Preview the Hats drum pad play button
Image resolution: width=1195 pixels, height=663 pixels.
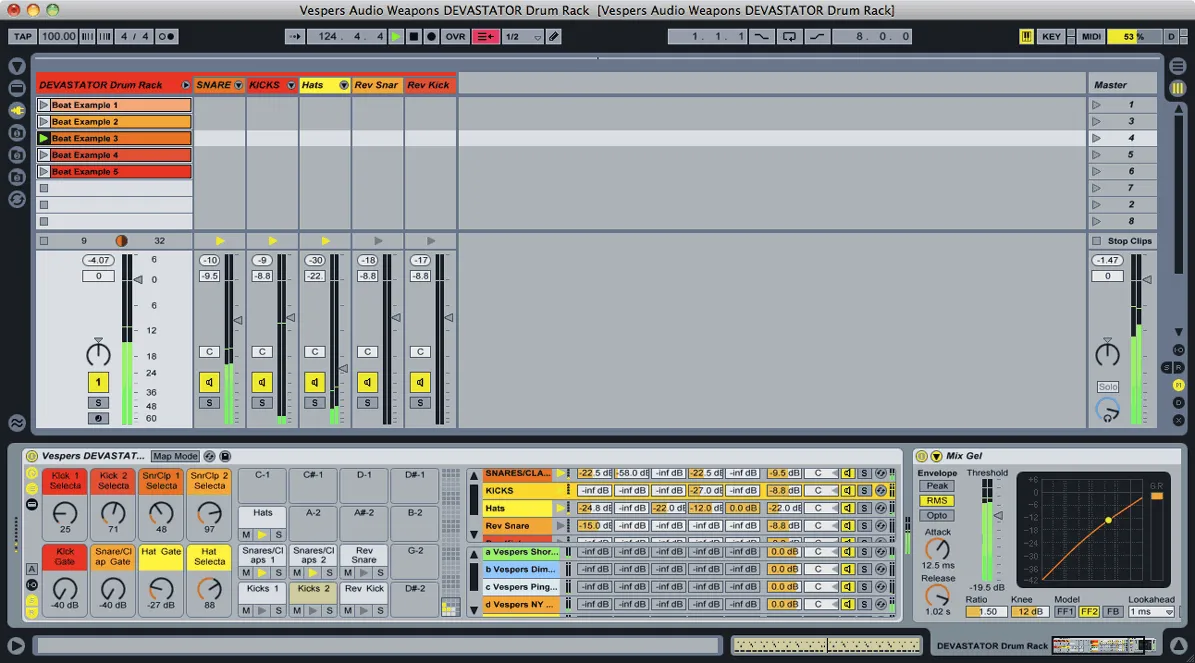pos(262,535)
